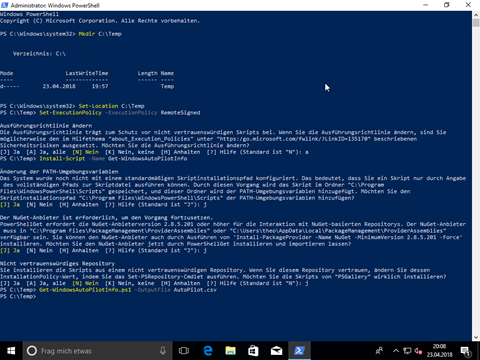Click the 'Ausführungsrichtlinie ändern' heading

click(46, 126)
